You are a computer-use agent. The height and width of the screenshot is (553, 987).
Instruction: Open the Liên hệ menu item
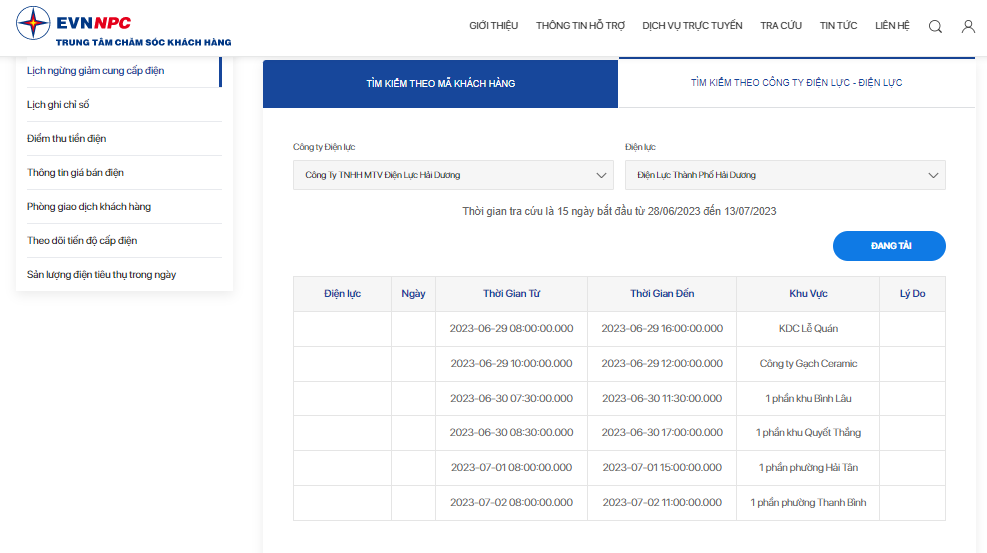pyautogui.click(x=892, y=26)
